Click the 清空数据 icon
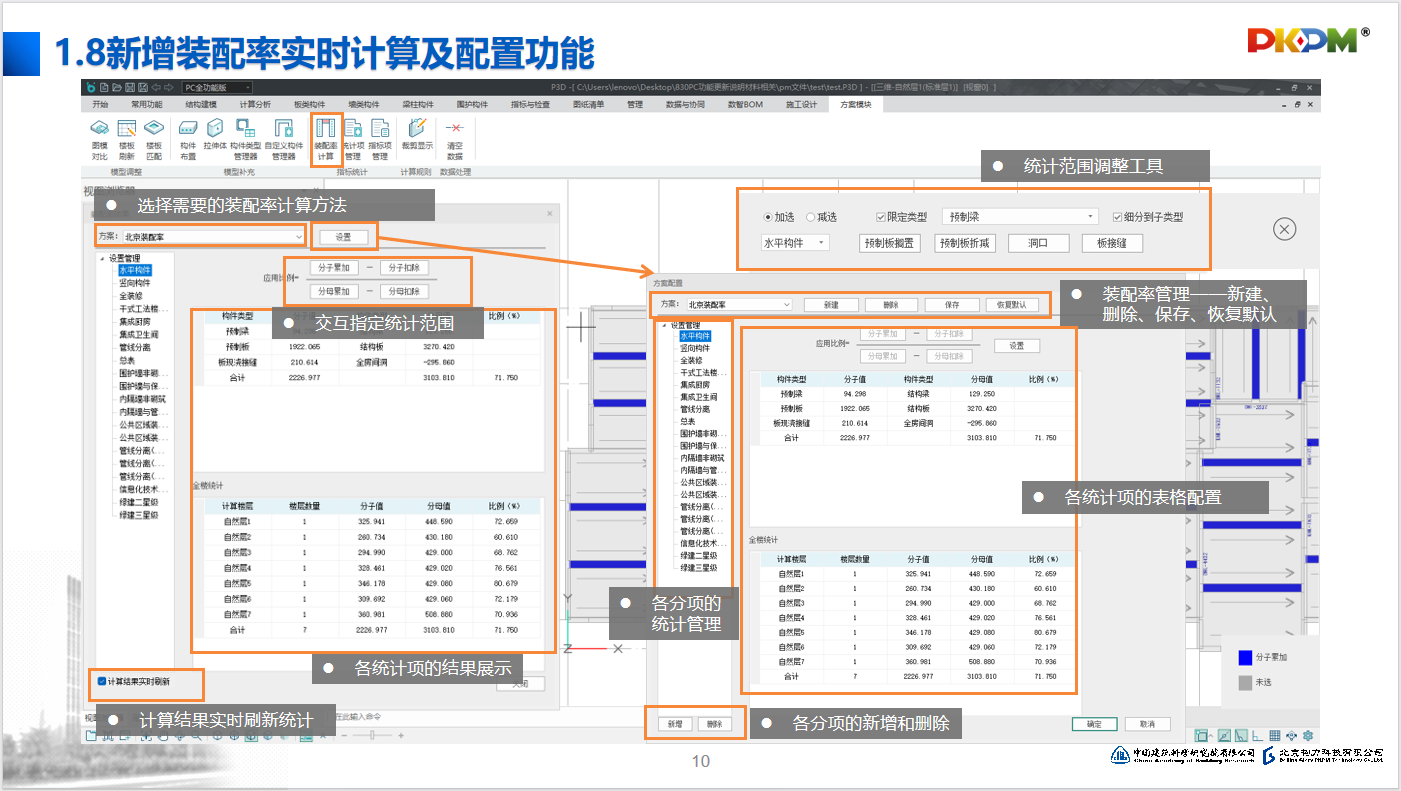The width and height of the screenshot is (1401, 791). tap(454, 139)
